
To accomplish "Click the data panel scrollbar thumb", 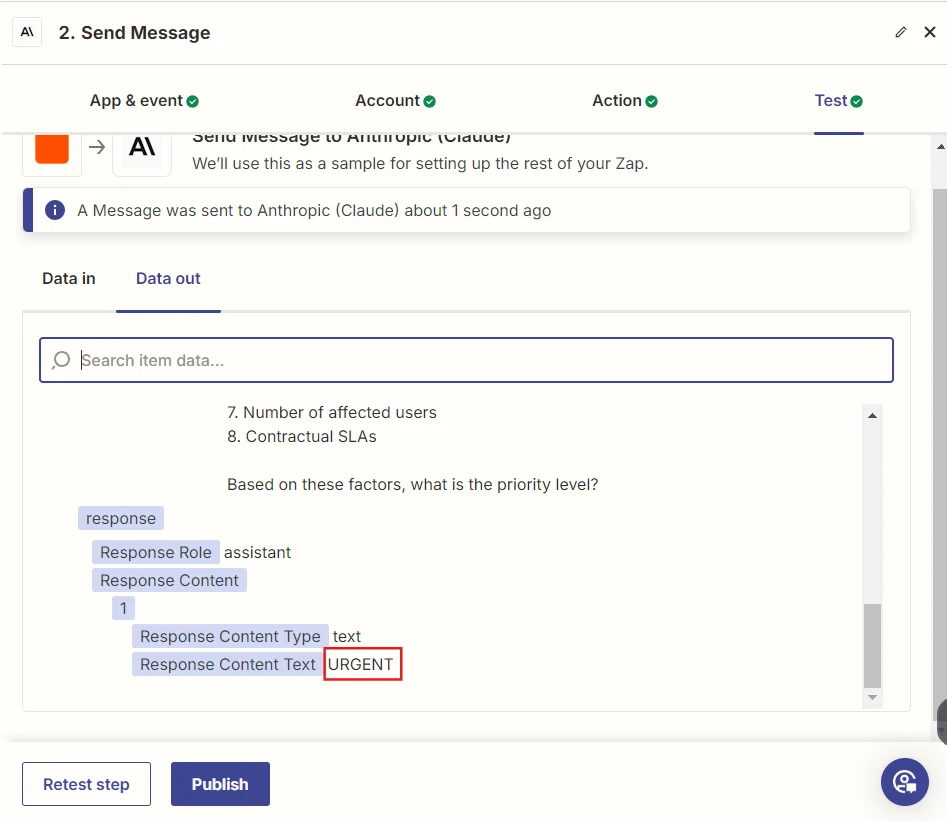I will pyautogui.click(x=872, y=646).
